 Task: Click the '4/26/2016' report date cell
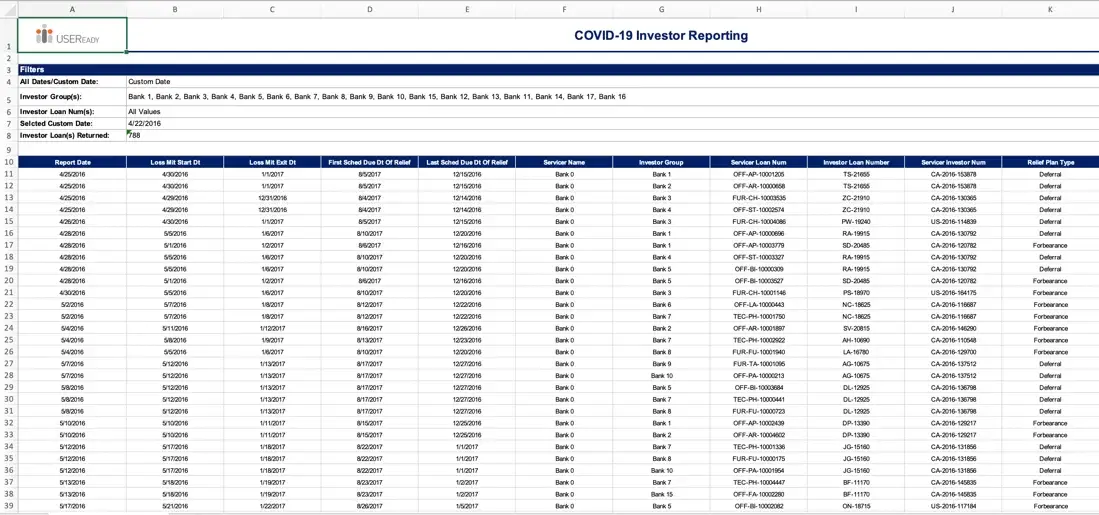click(73, 221)
